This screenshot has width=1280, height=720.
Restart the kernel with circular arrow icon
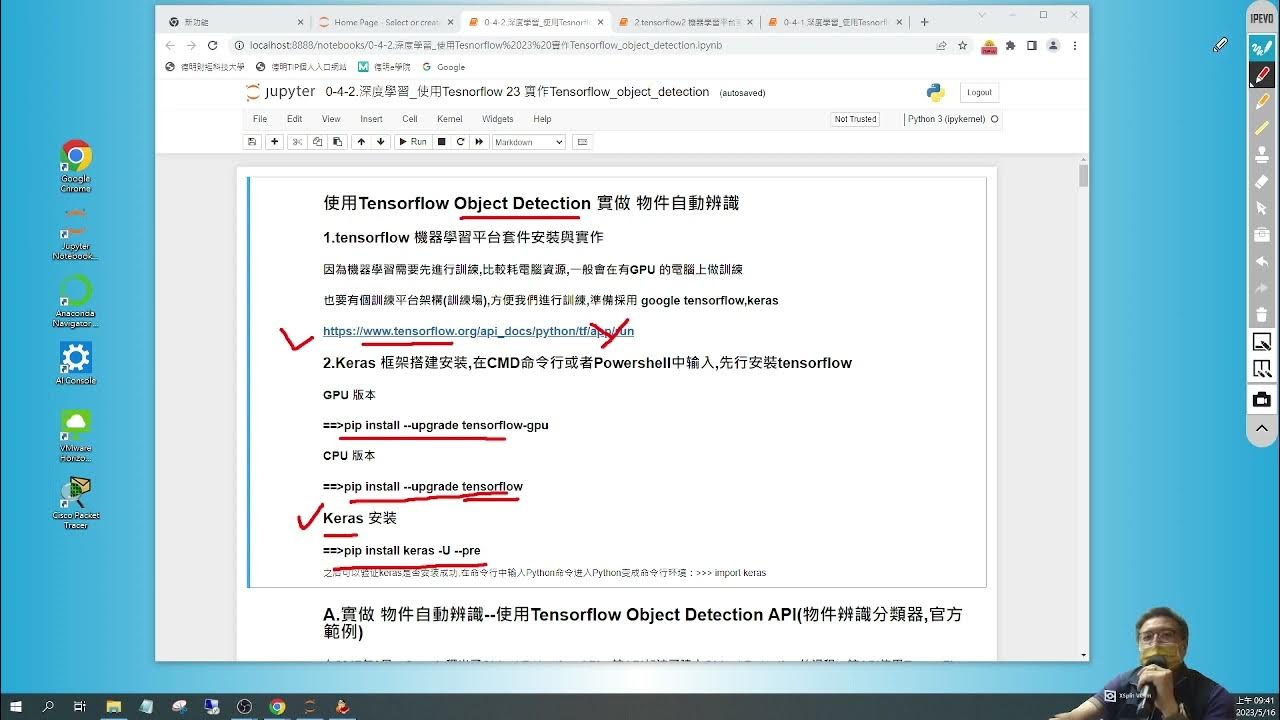coord(460,142)
